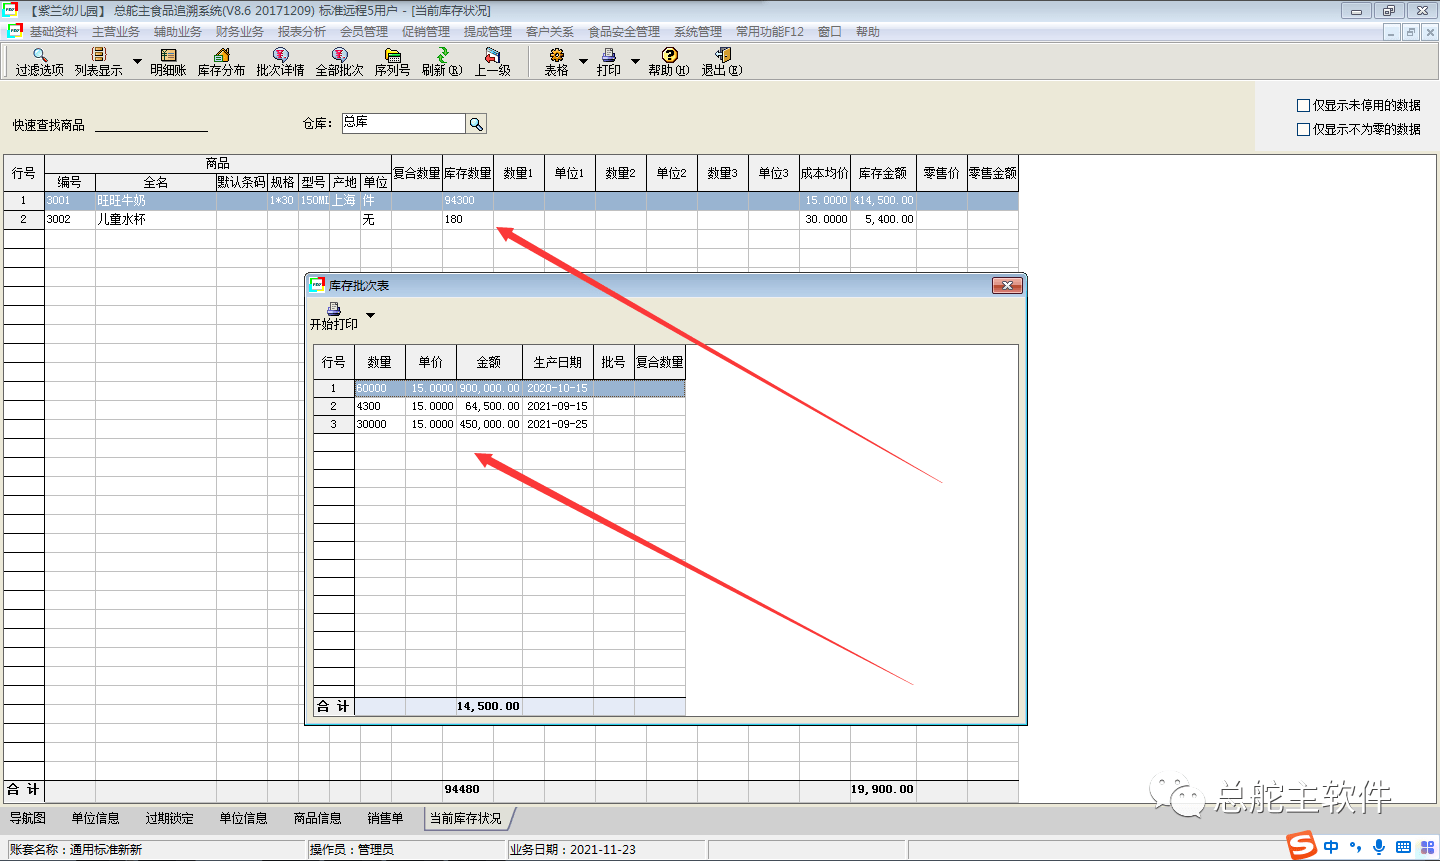Show 全部批次 all batches
Screen dimensions: 1440x861
(340, 62)
